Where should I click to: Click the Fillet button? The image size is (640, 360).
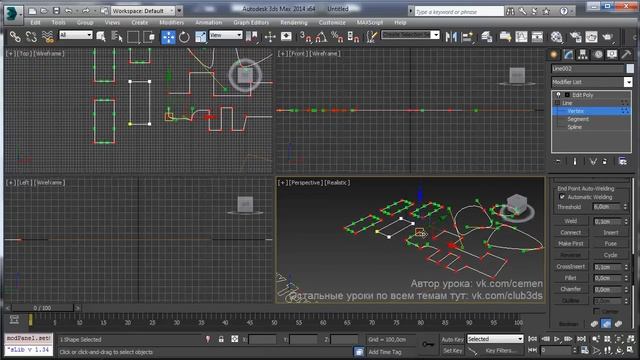point(571,278)
